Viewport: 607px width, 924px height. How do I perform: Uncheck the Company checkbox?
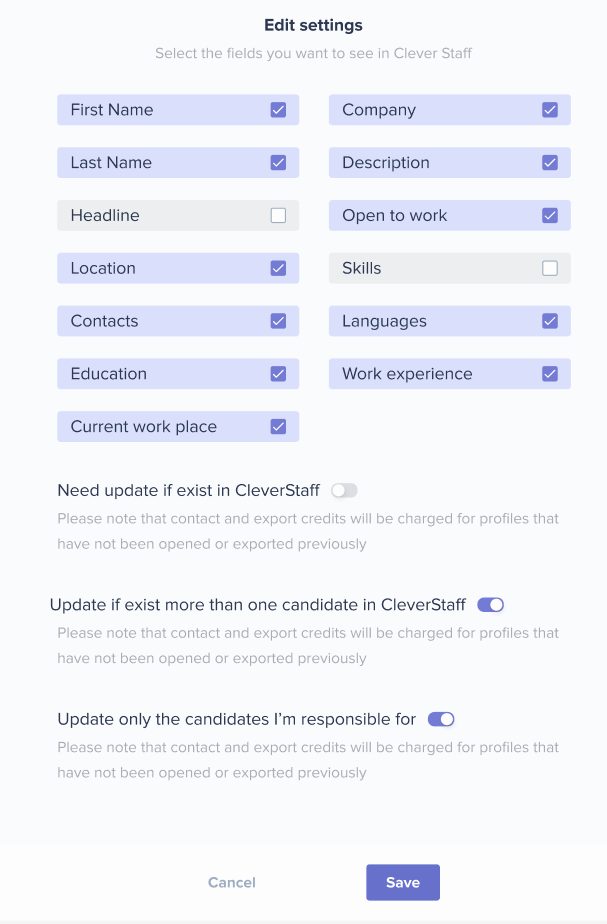[x=550, y=110]
